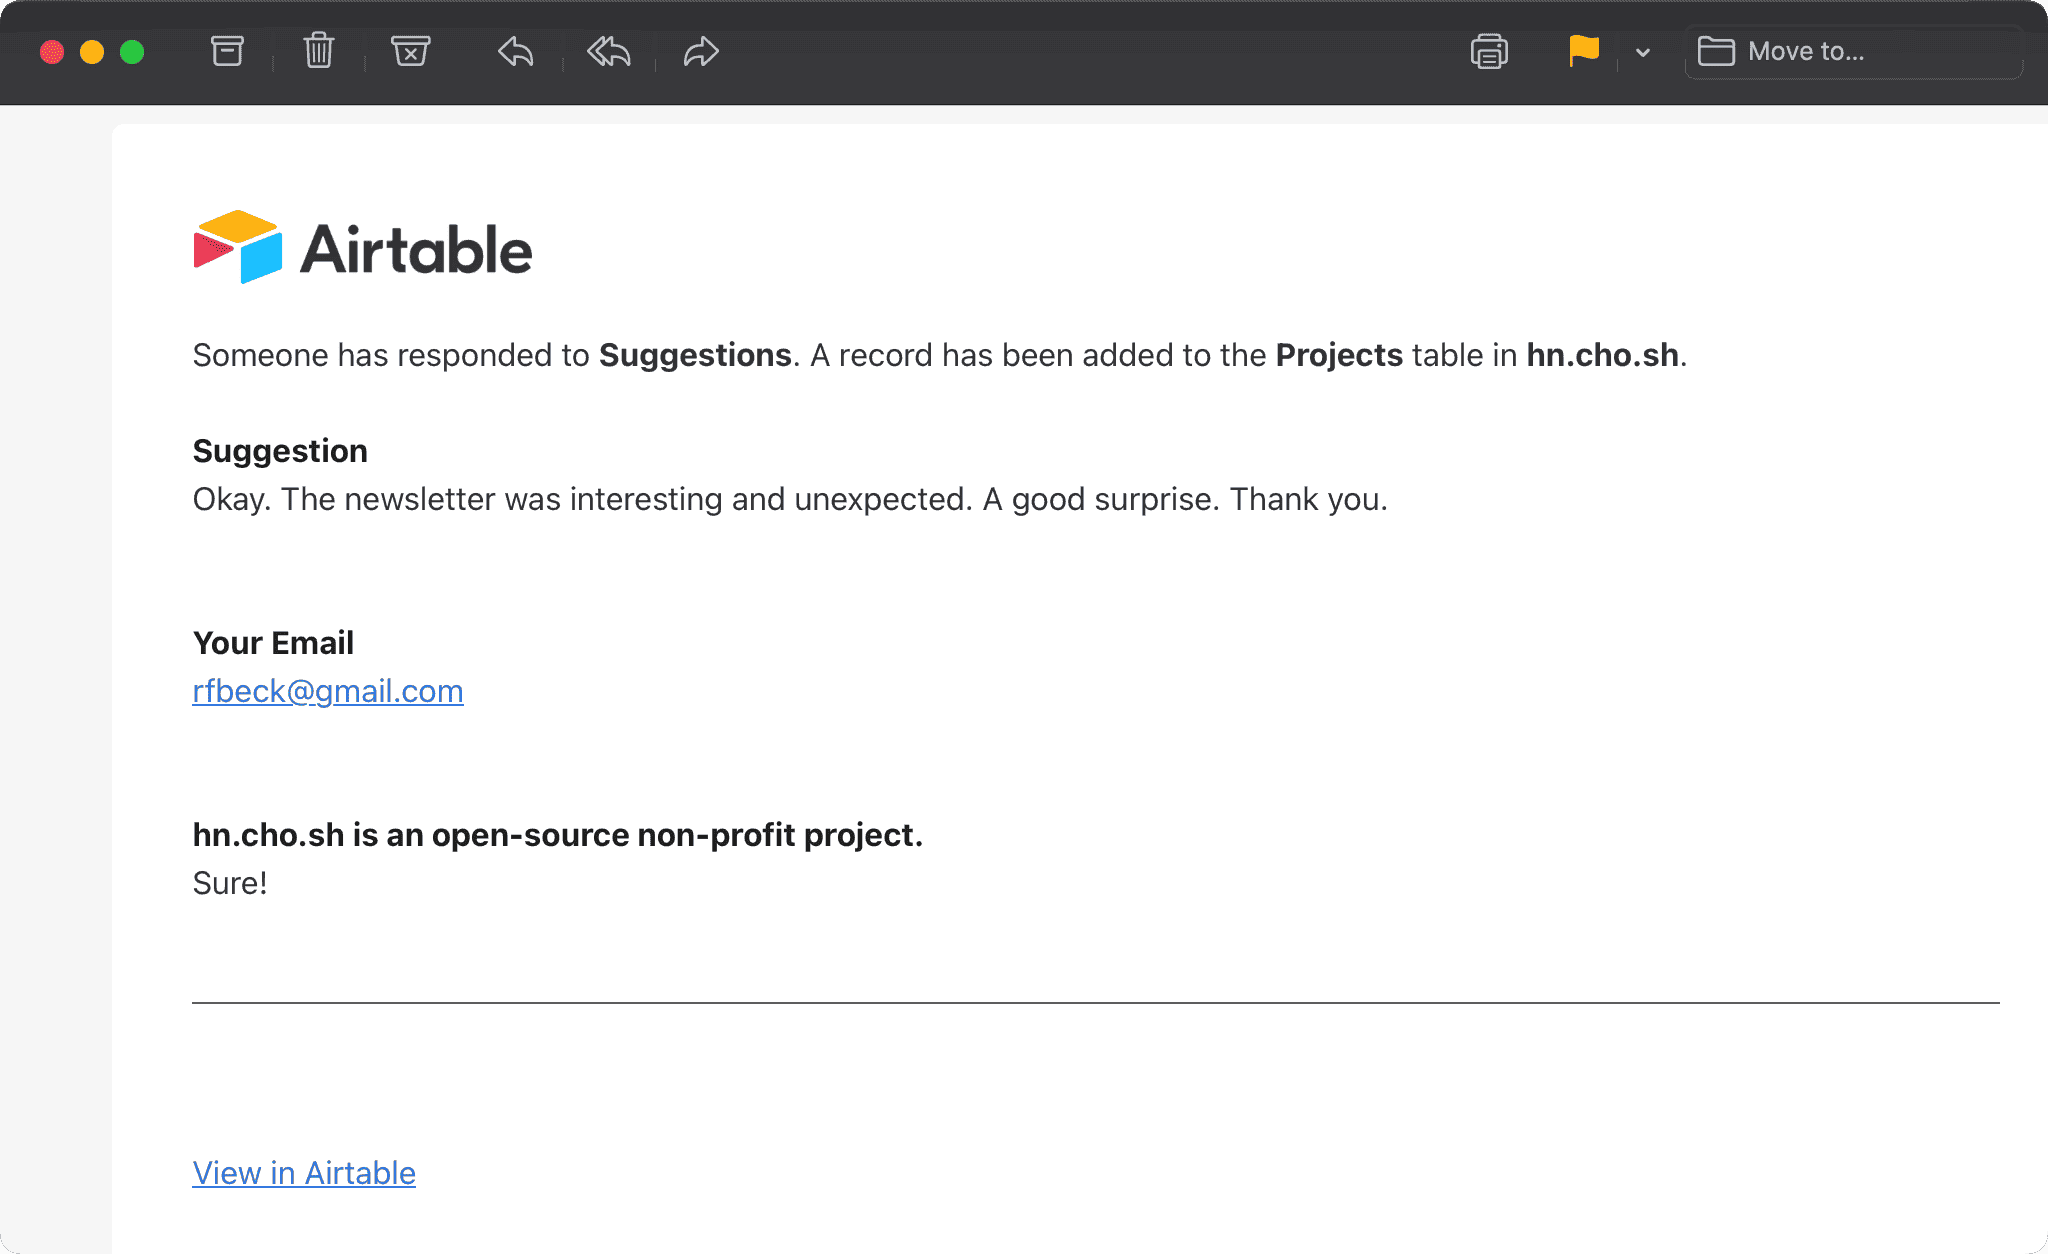2048x1254 pixels.
Task: Delete the message with trash icon
Action: (319, 51)
